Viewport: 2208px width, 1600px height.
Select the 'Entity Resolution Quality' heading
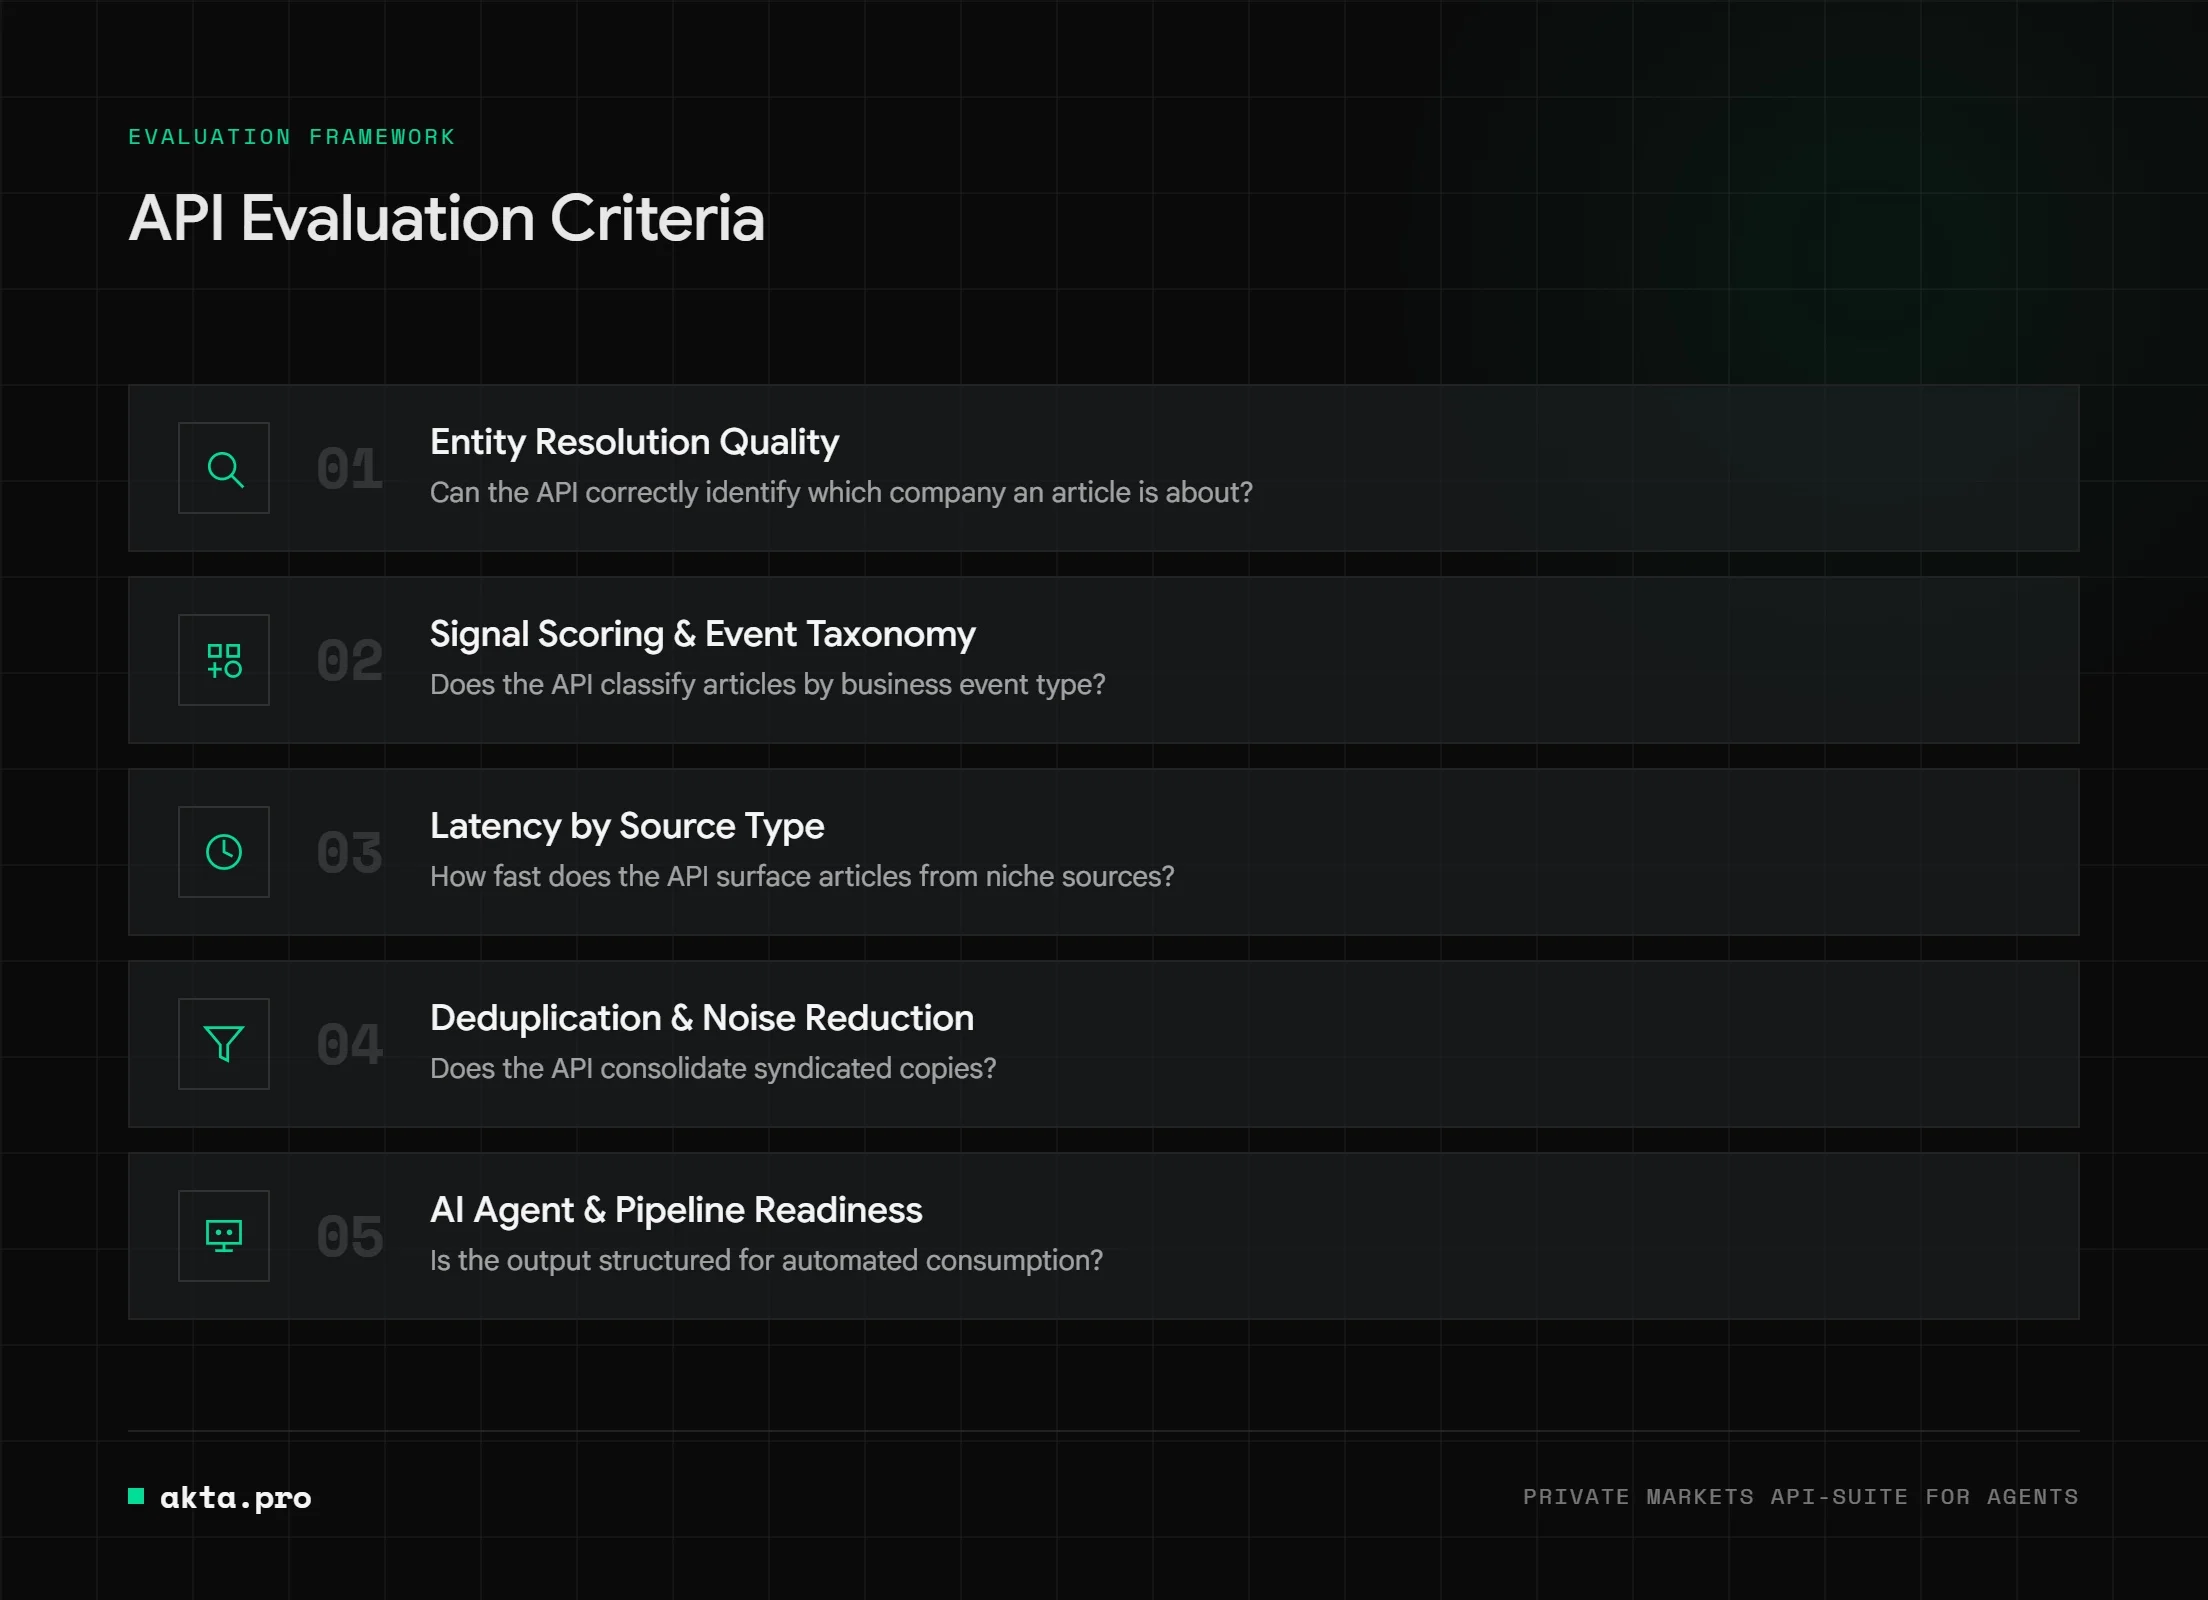tap(634, 442)
